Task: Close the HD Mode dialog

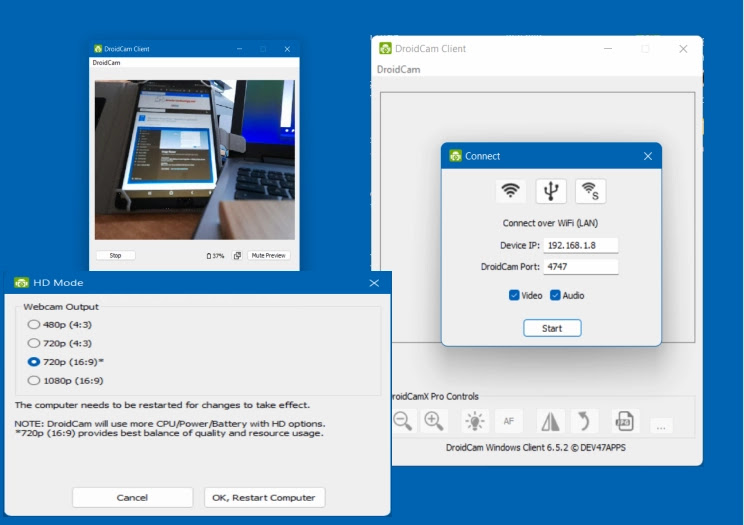Action: tap(374, 283)
